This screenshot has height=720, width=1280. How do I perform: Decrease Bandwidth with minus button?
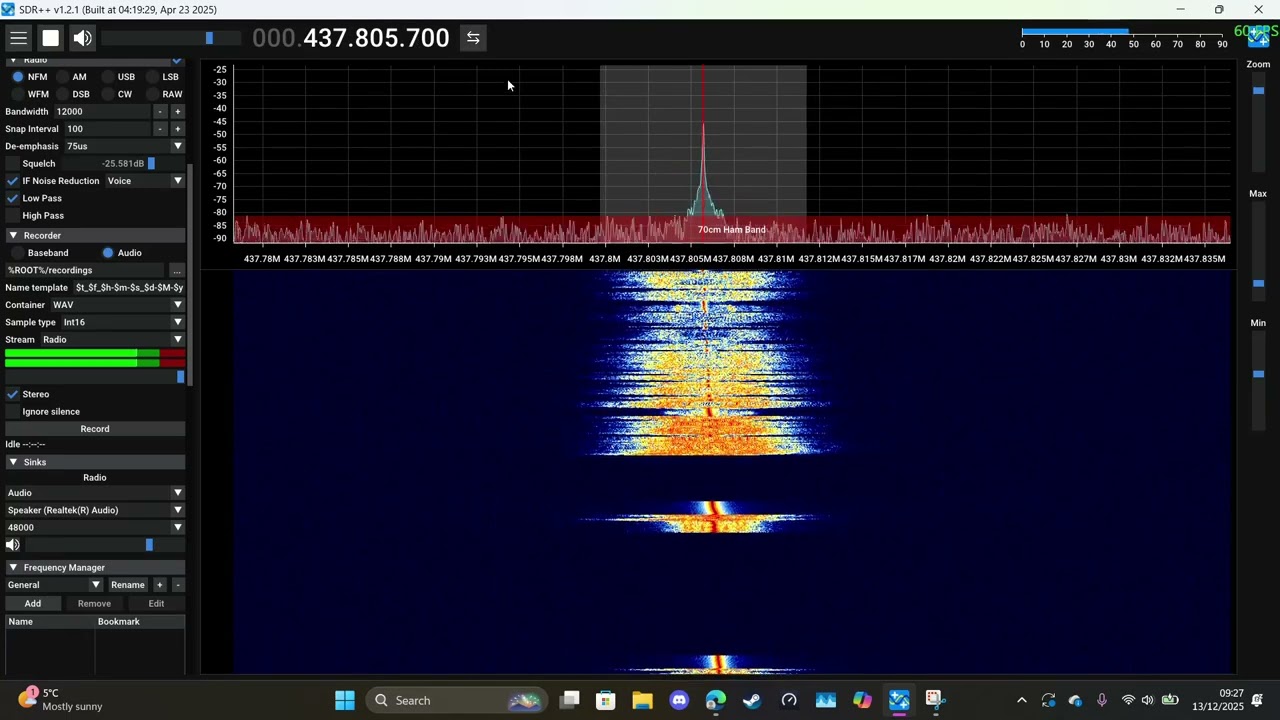[160, 112]
